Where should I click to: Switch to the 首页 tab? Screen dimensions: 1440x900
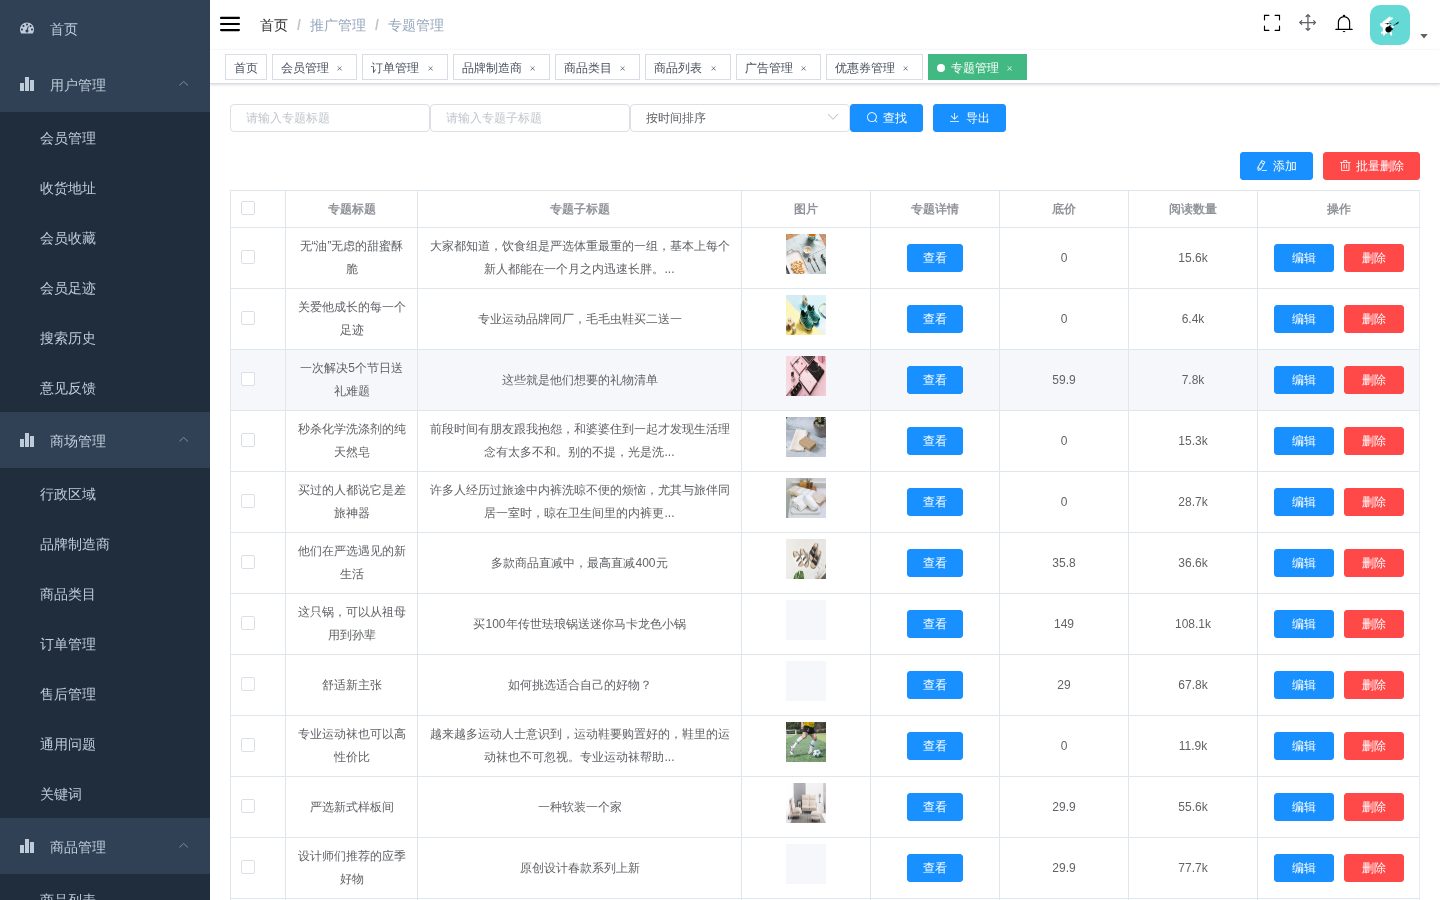coord(246,67)
